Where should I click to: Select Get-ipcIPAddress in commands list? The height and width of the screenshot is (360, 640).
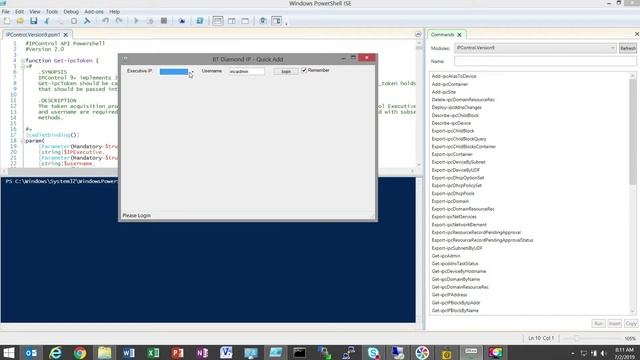pyautogui.click(x=449, y=295)
